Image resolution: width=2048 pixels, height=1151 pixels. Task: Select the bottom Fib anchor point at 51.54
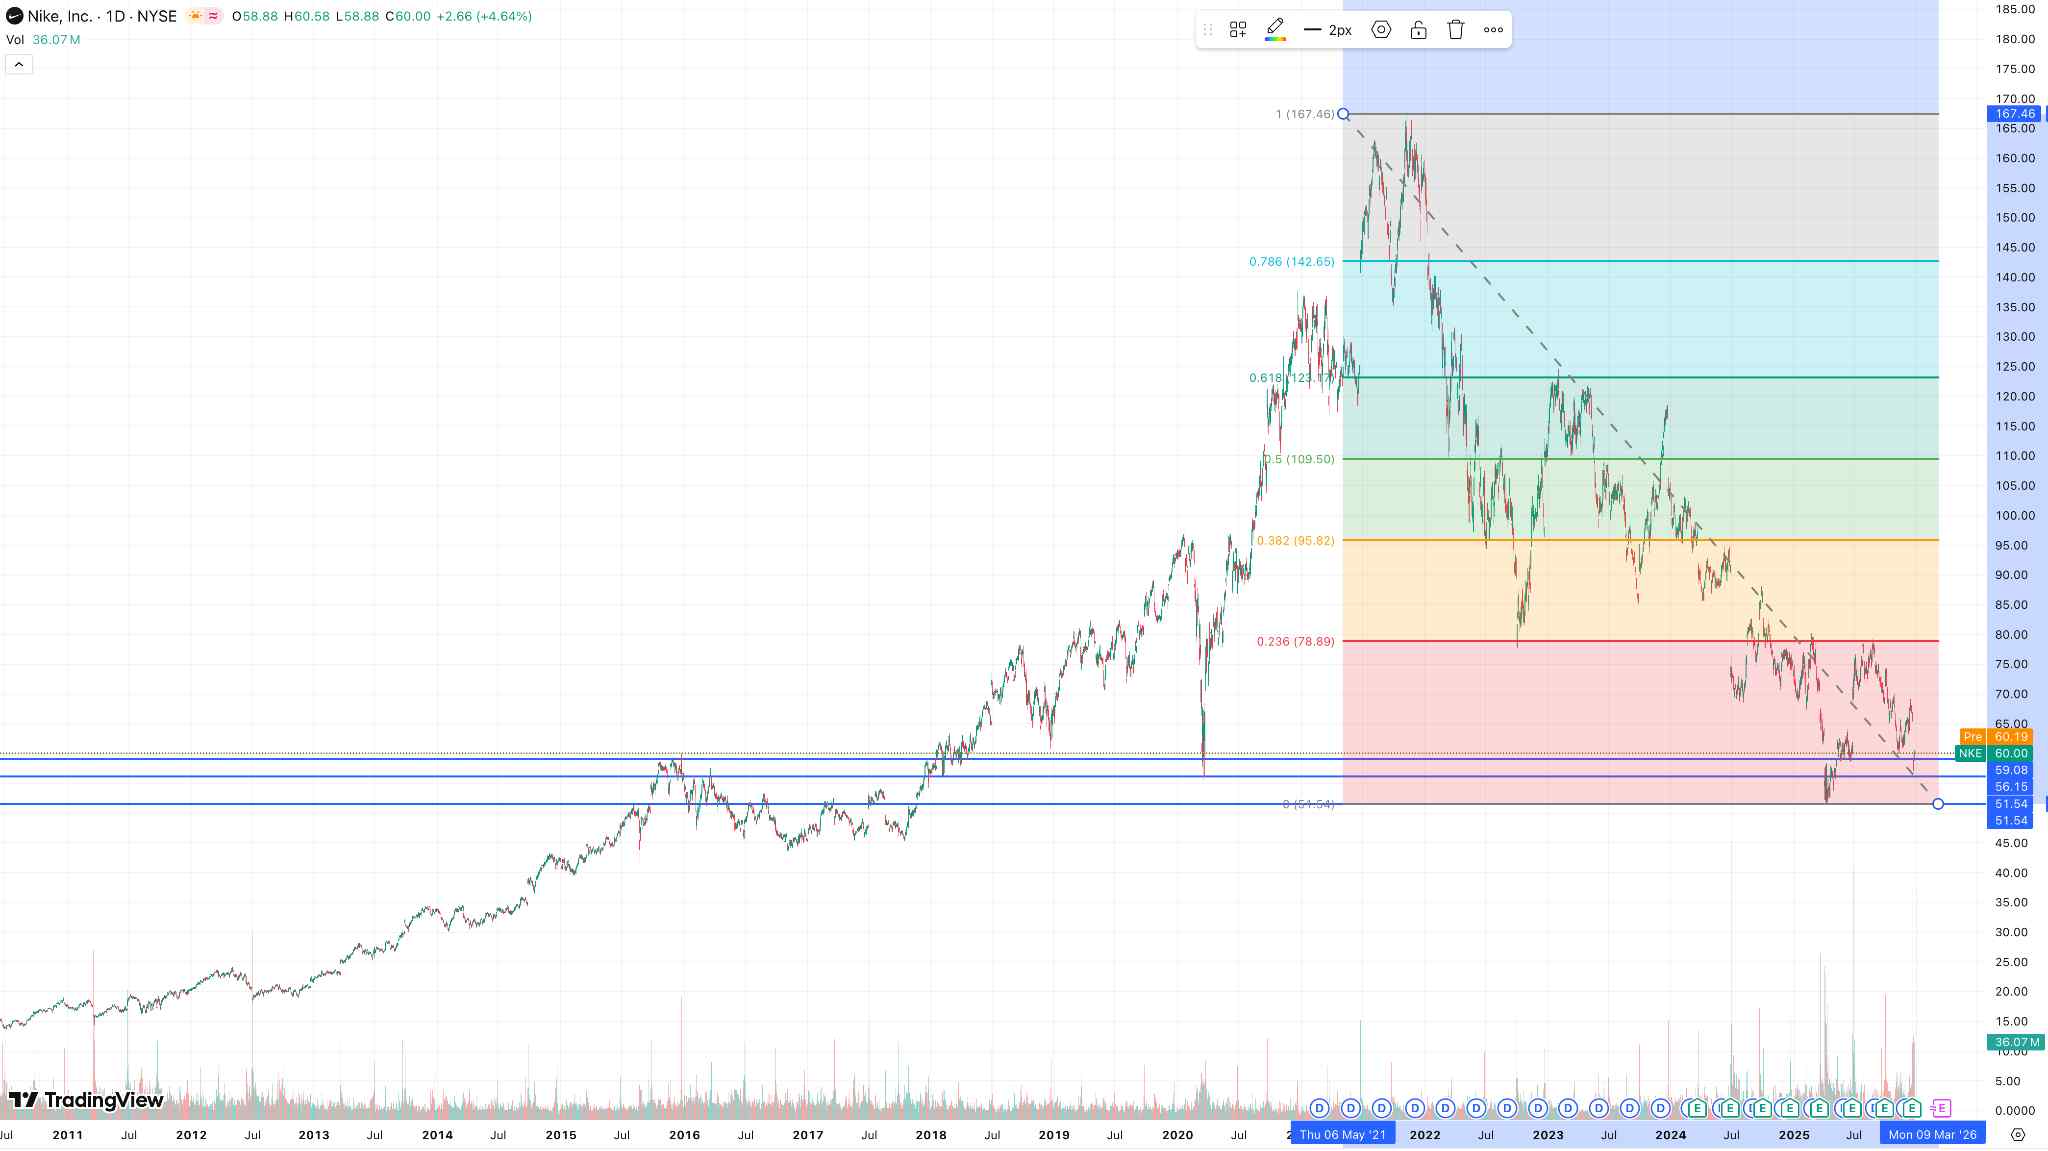tap(1938, 804)
